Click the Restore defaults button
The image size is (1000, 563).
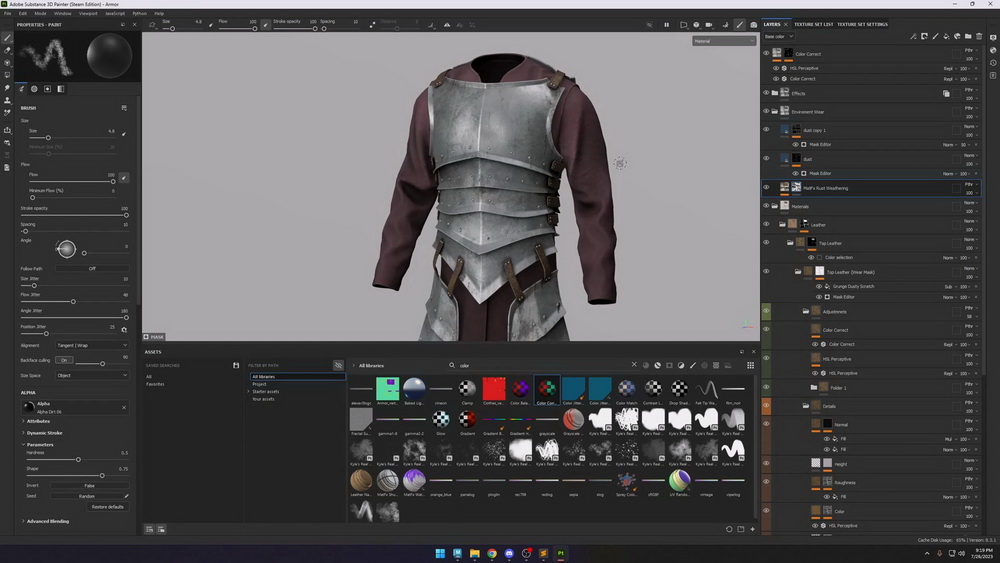tap(107, 507)
